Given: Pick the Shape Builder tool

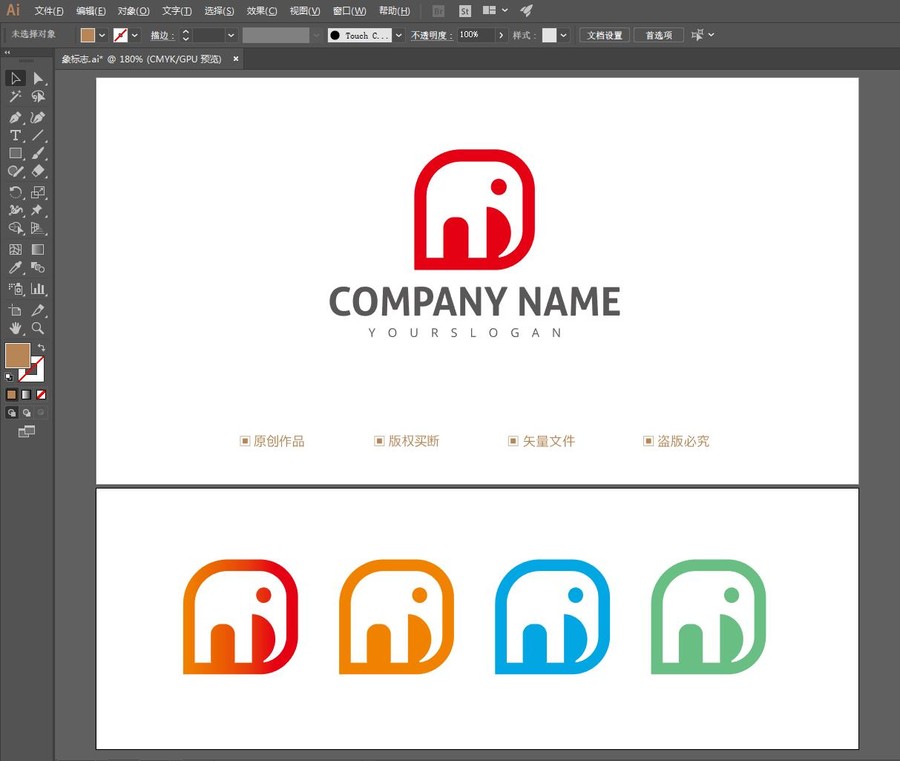Looking at the screenshot, I should (x=15, y=228).
